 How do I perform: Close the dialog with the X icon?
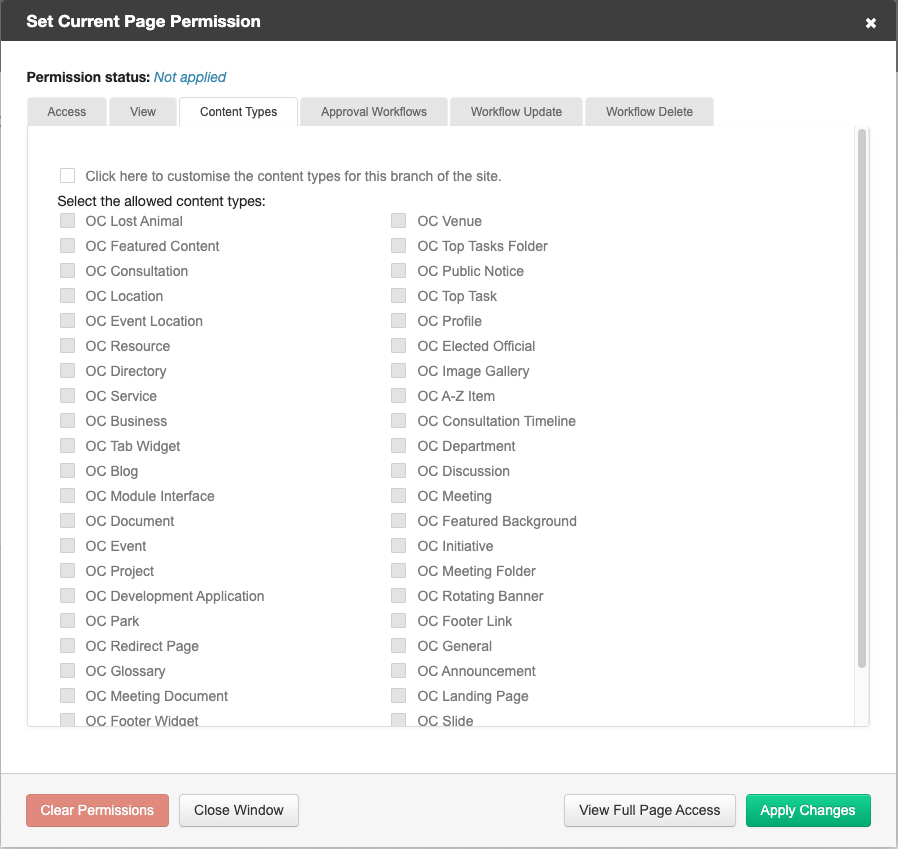pos(871,22)
